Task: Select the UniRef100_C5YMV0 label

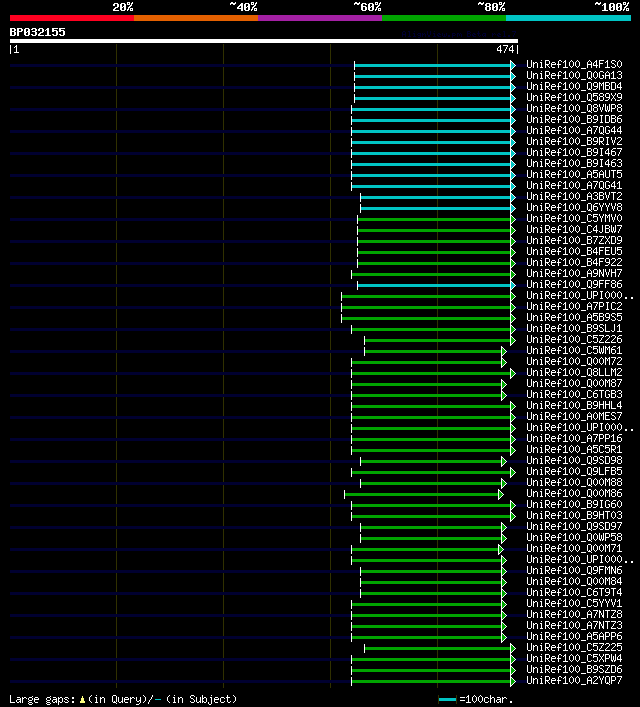Action: 574,218
